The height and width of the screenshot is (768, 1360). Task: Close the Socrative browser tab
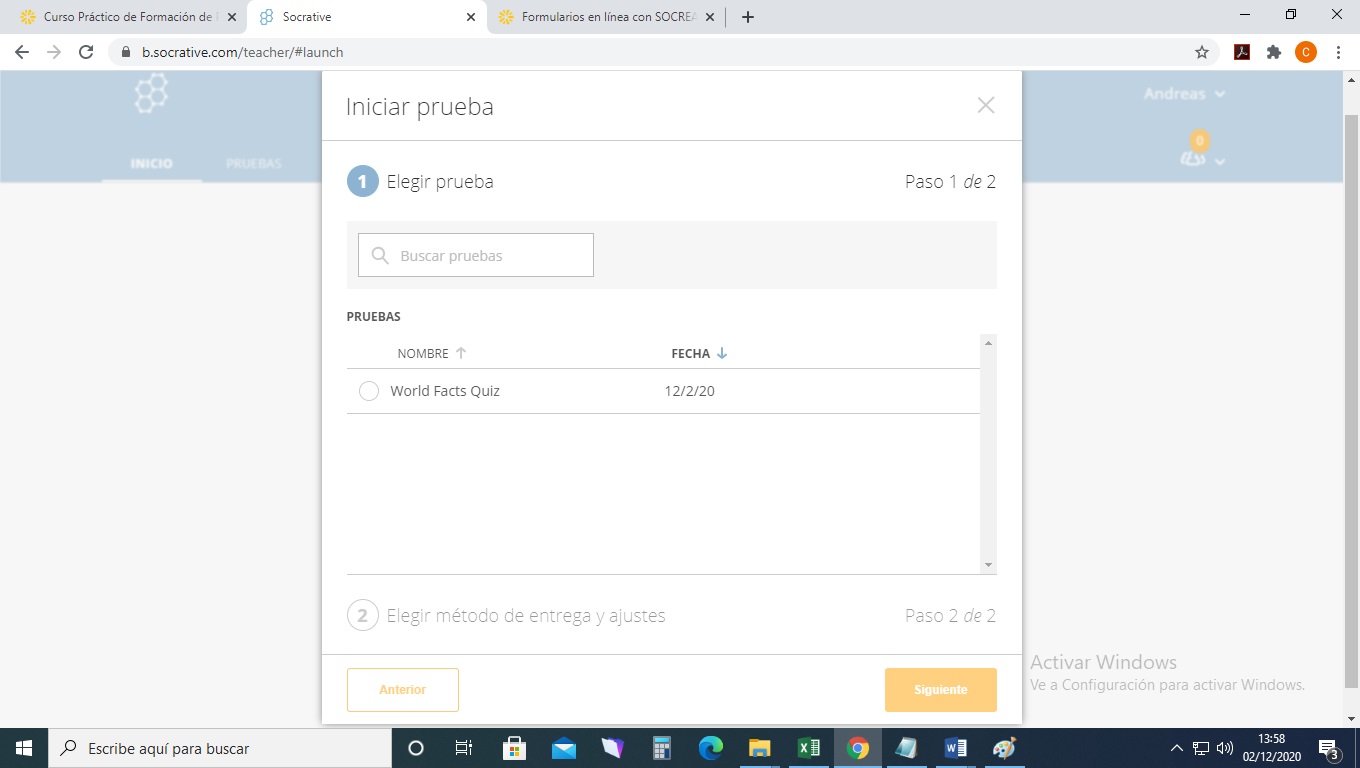pyautogui.click(x=471, y=17)
